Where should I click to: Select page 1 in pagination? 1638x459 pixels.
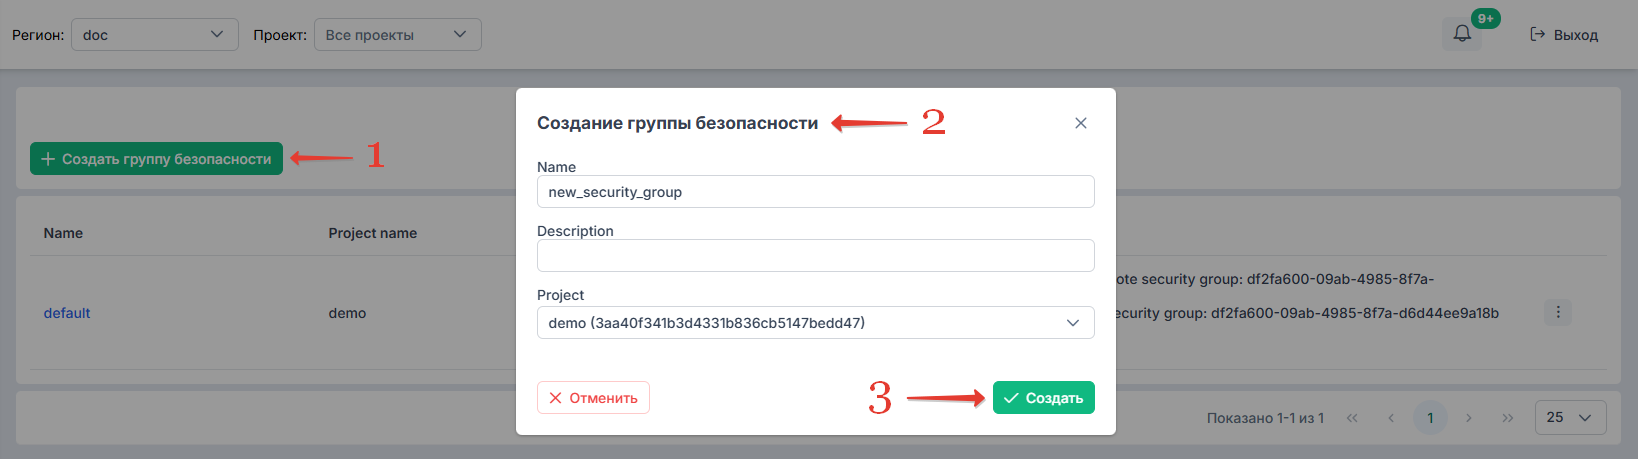click(x=1430, y=418)
